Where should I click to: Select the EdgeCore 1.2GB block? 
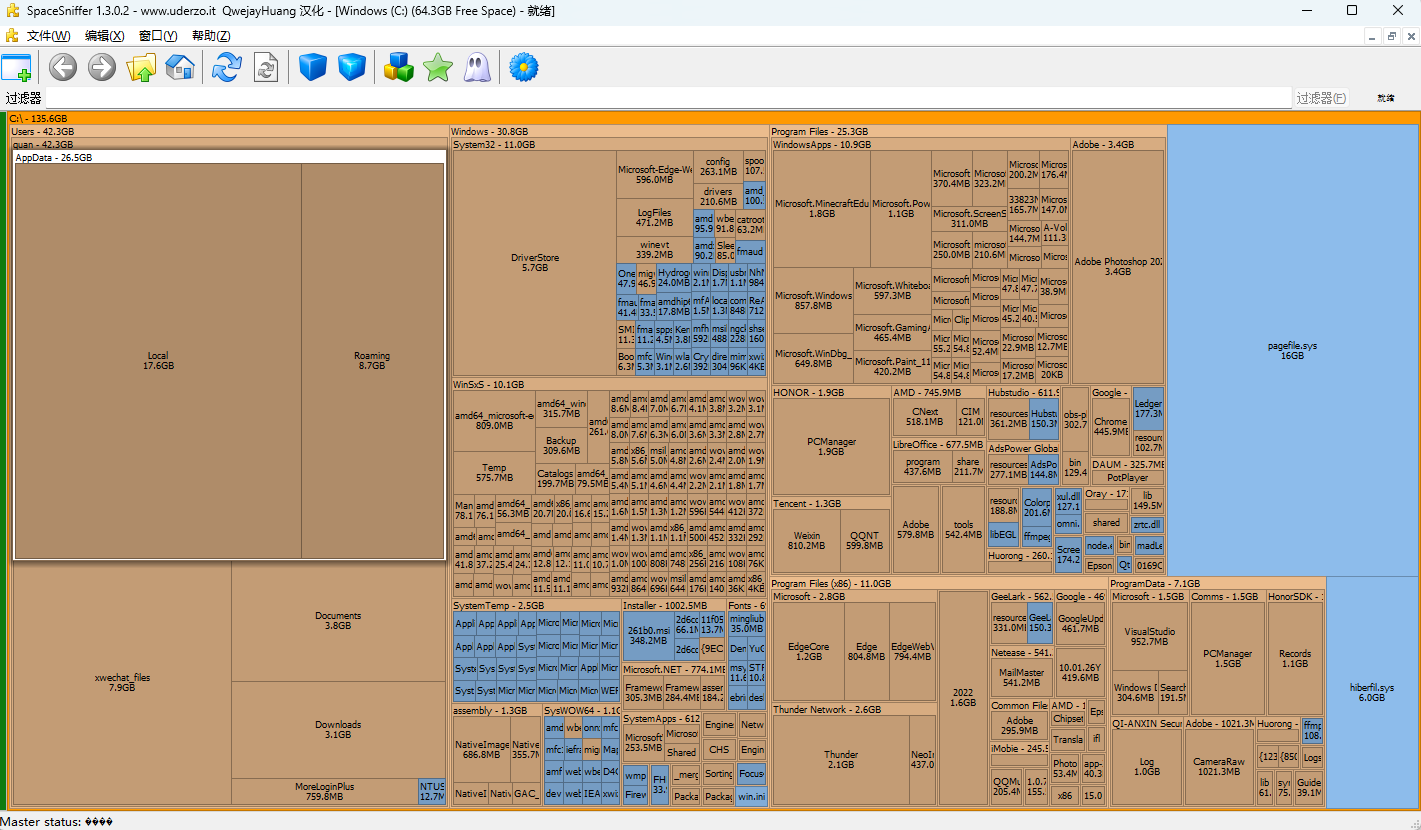coord(809,652)
